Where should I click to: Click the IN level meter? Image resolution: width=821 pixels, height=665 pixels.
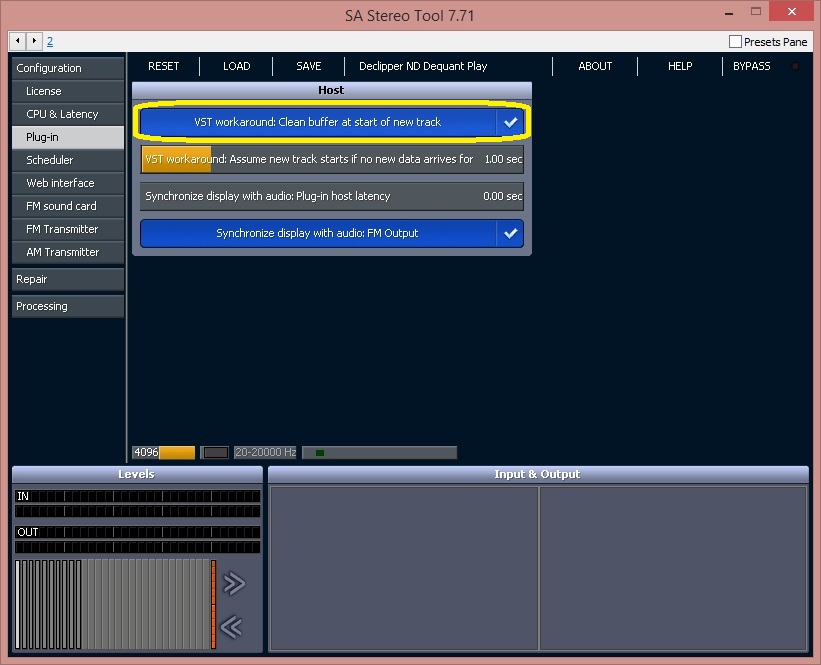(x=137, y=503)
